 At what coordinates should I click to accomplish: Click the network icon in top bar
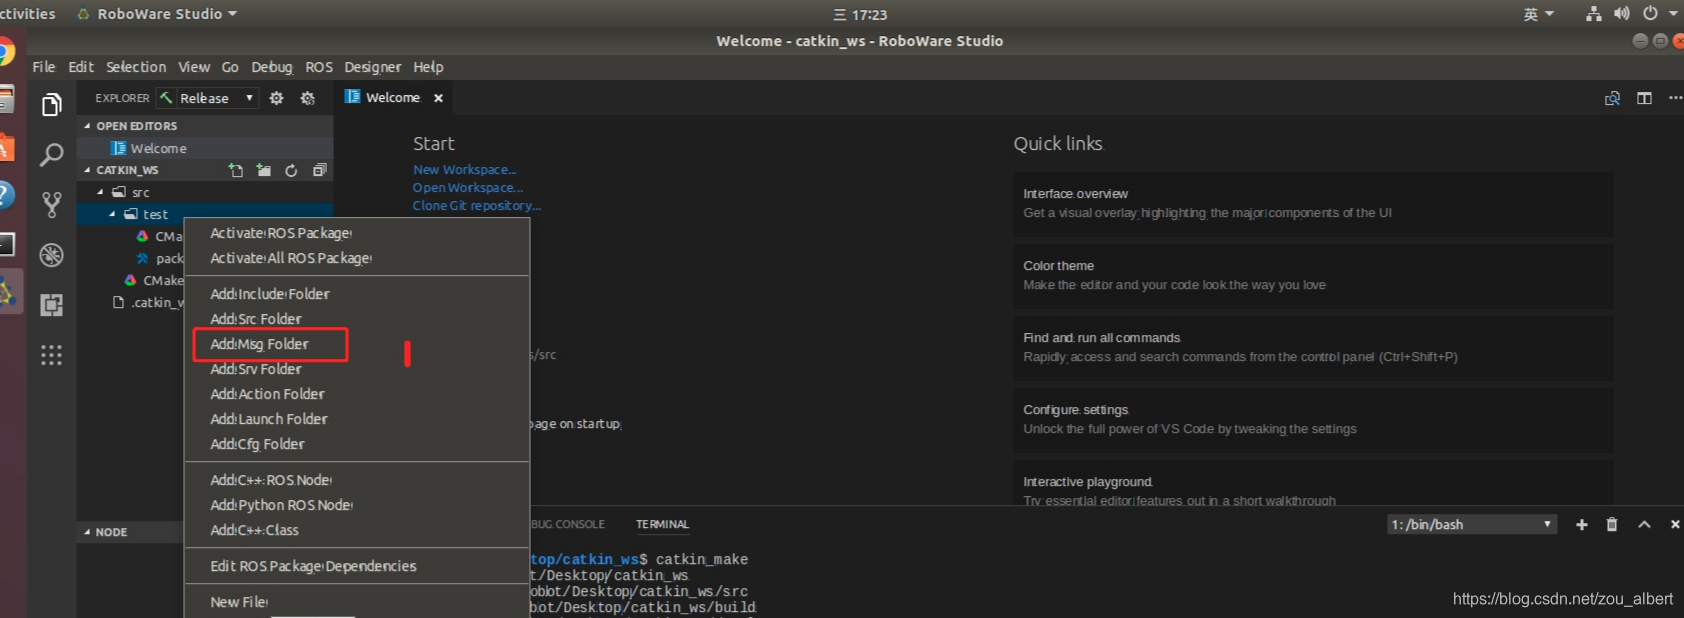coord(1594,14)
